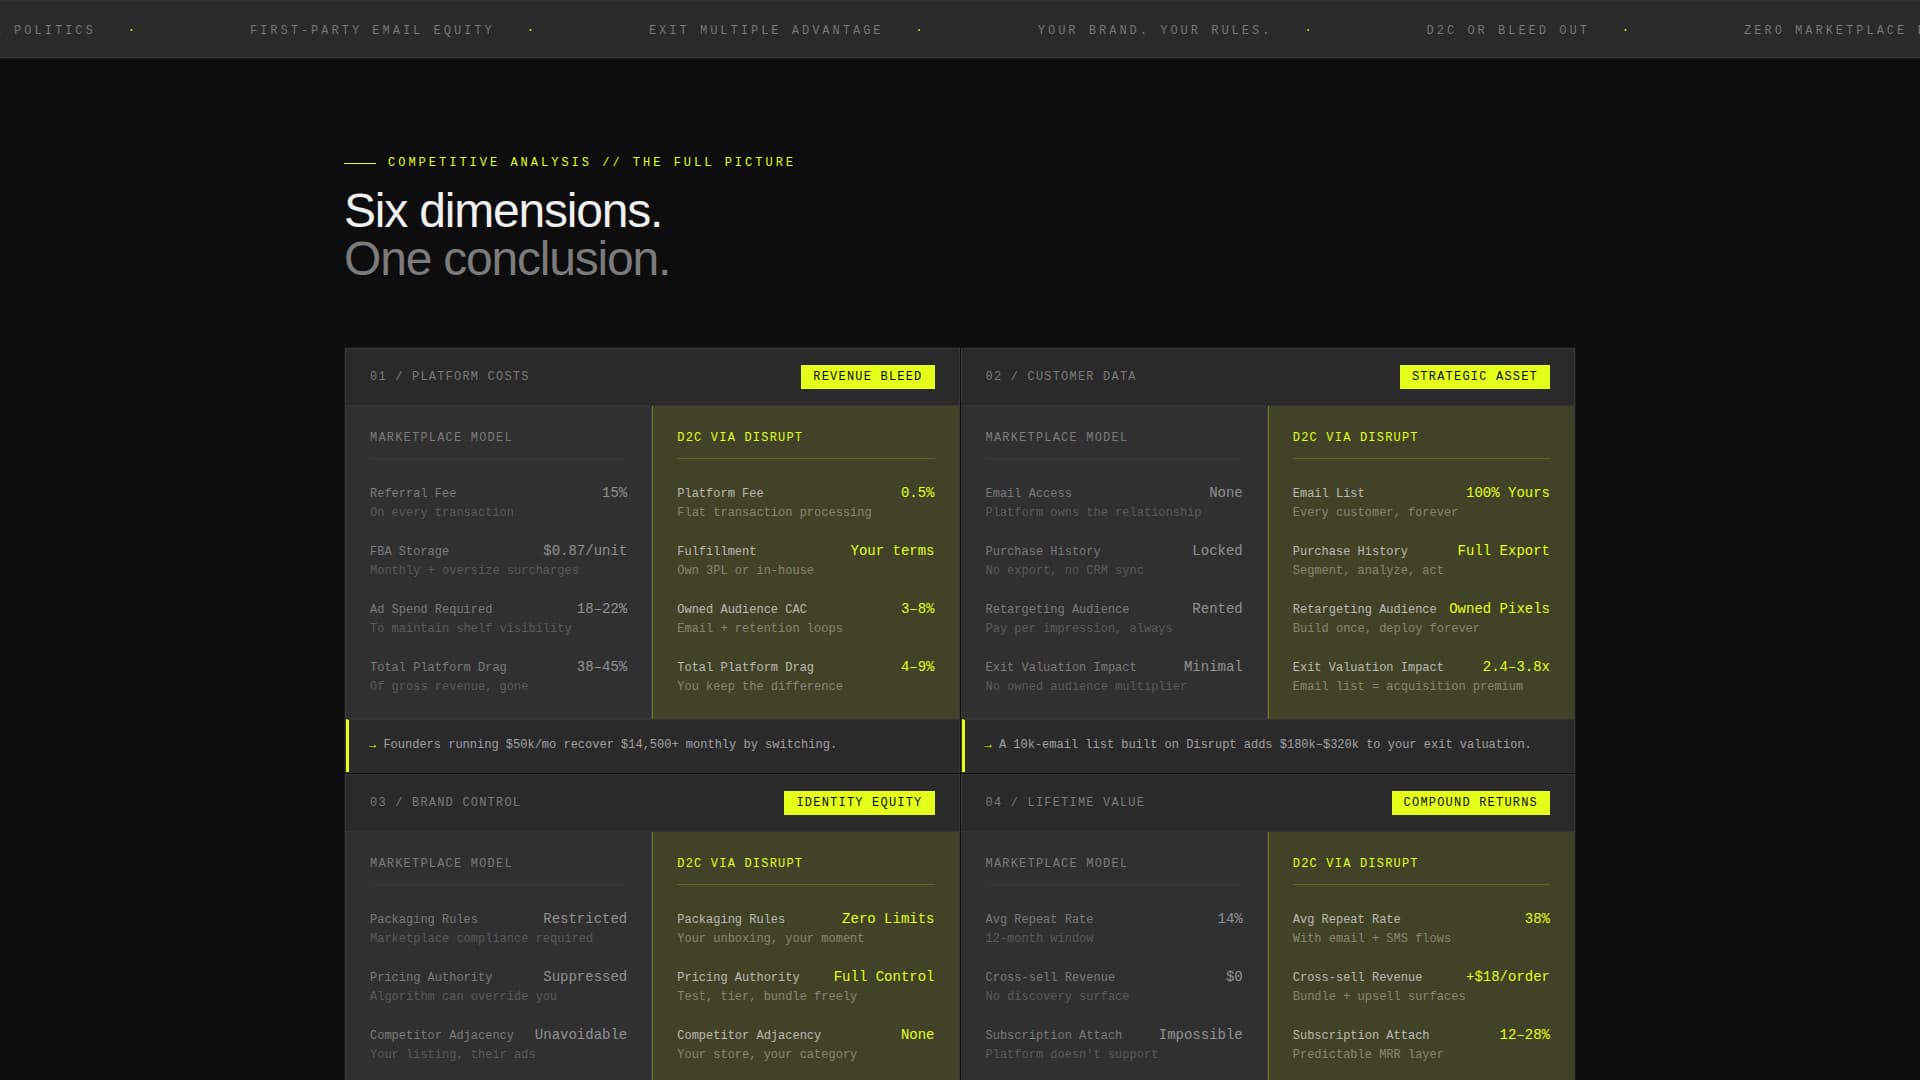1920x1080 pixels.
Task: Click the REVENUE BLEED badge
Action: pos(867,376)
